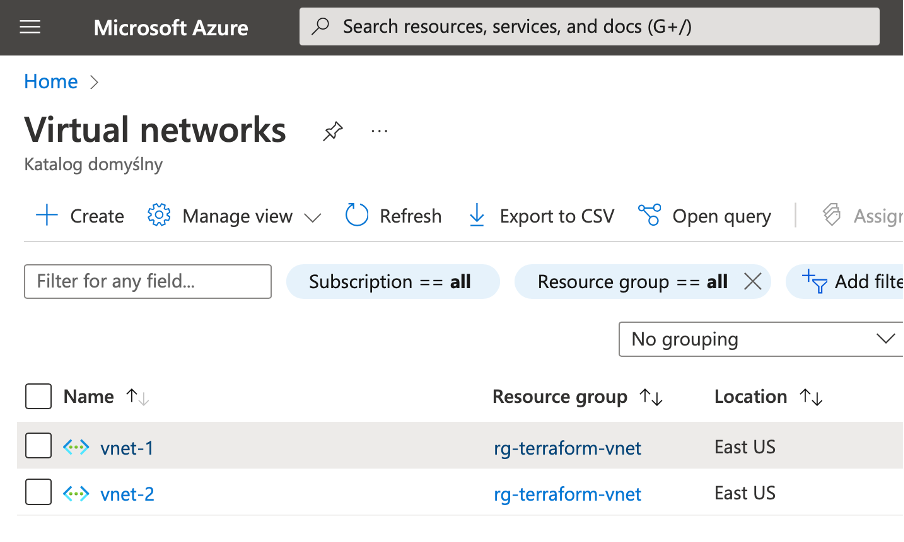Click the Microsoft Azure title

point(171,28)
